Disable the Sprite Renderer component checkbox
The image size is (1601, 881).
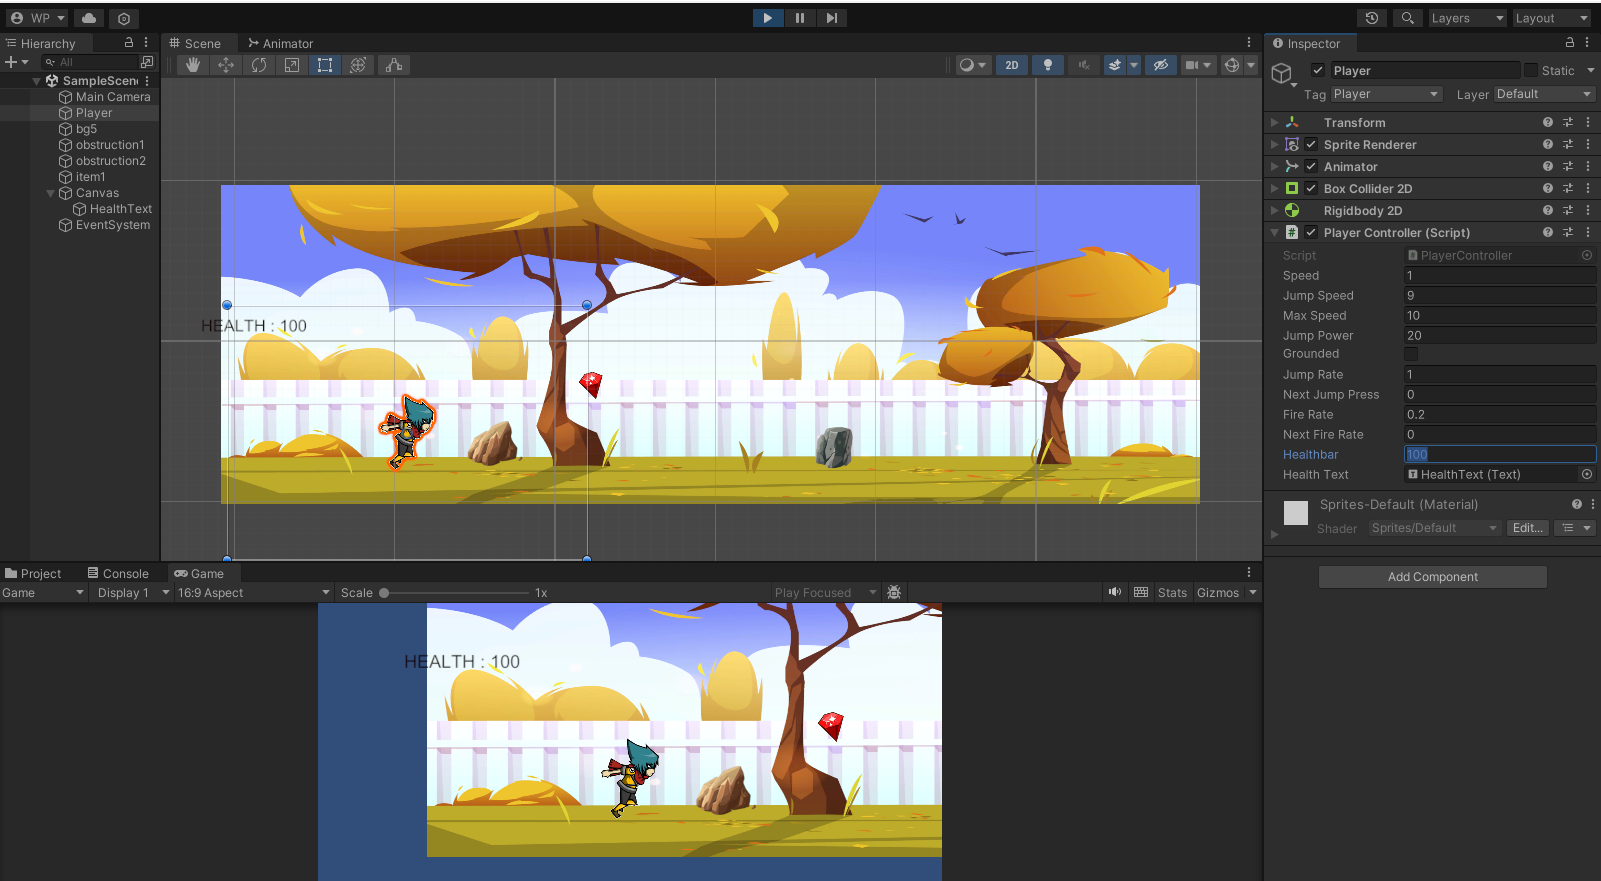[1311, 144]
